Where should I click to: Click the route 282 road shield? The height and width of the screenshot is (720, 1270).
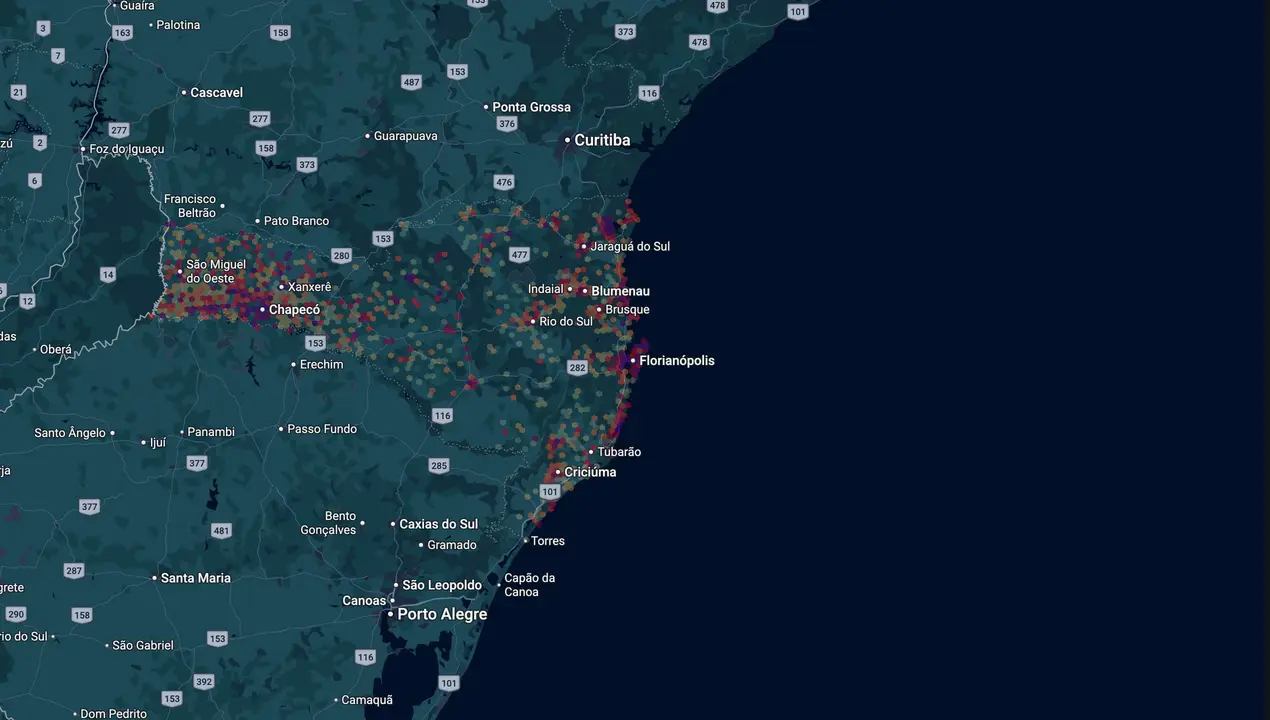pos(577,368)
